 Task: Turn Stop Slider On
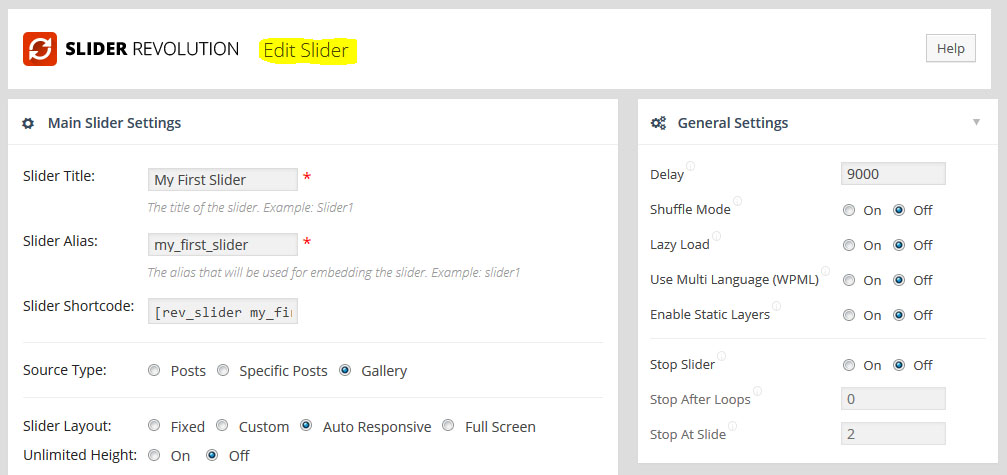[x=849, y=366]
